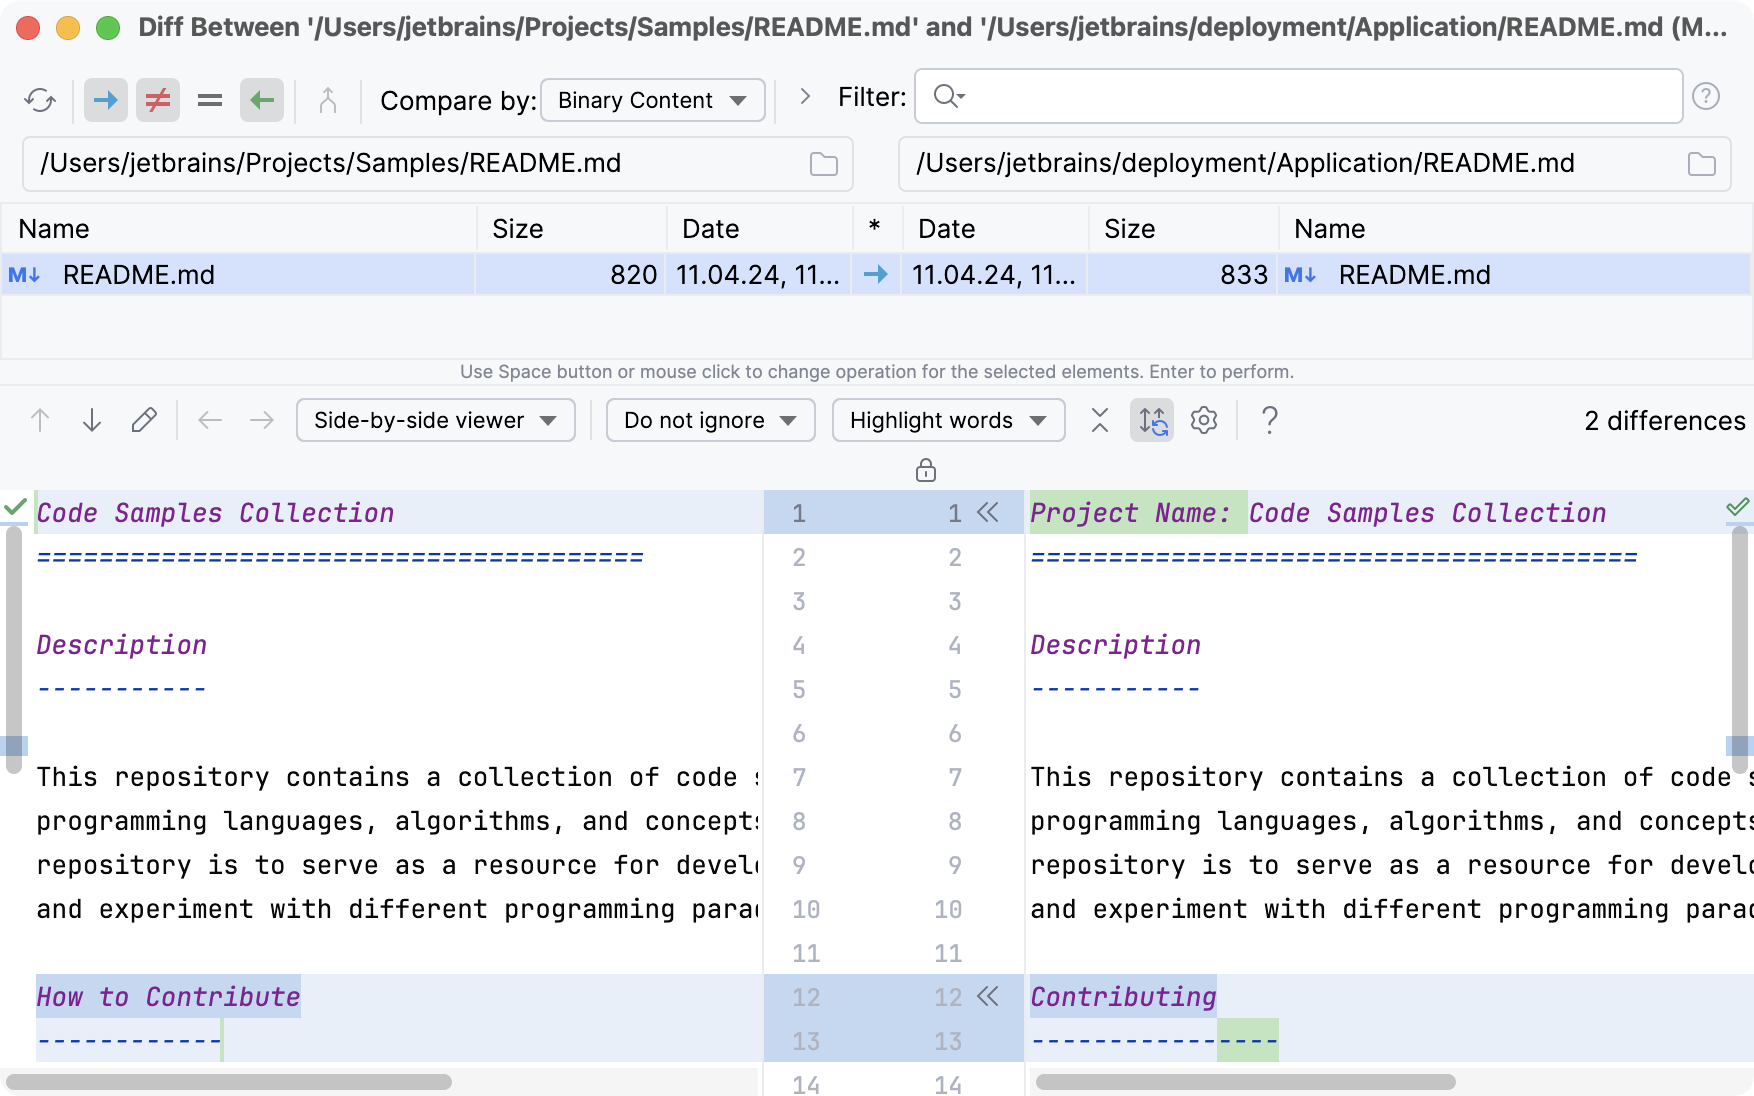Click the Refresh icon in the top toolbar
1754x1096 pixels.
click(x=40, y=100)
